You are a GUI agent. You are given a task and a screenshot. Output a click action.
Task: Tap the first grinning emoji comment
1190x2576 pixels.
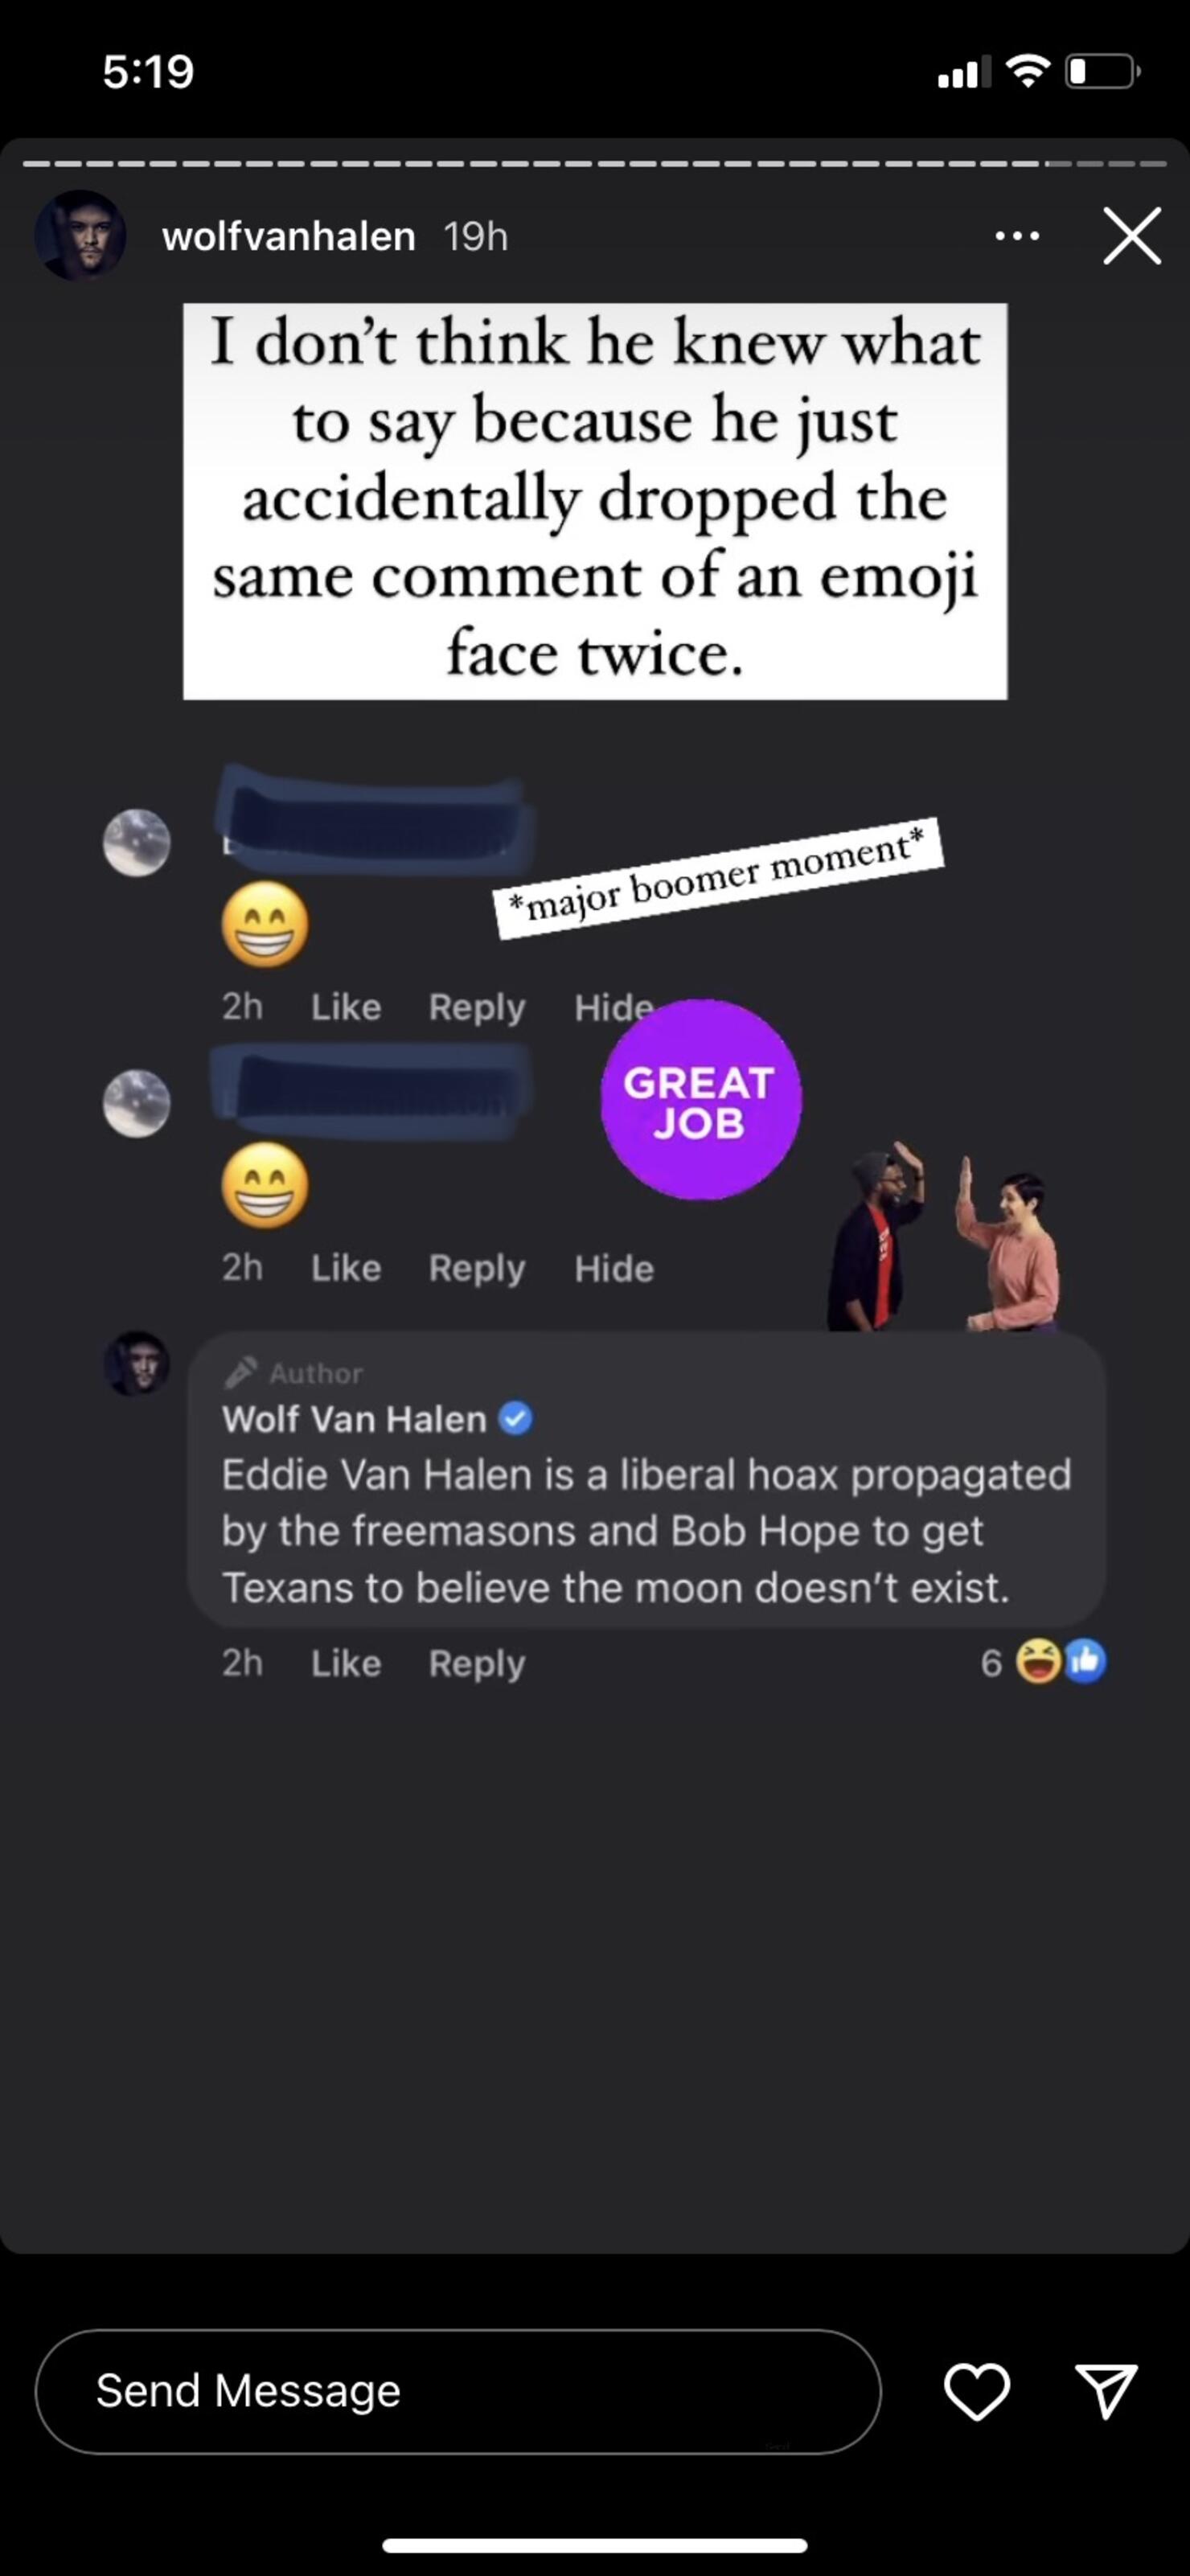pos(264,924)
